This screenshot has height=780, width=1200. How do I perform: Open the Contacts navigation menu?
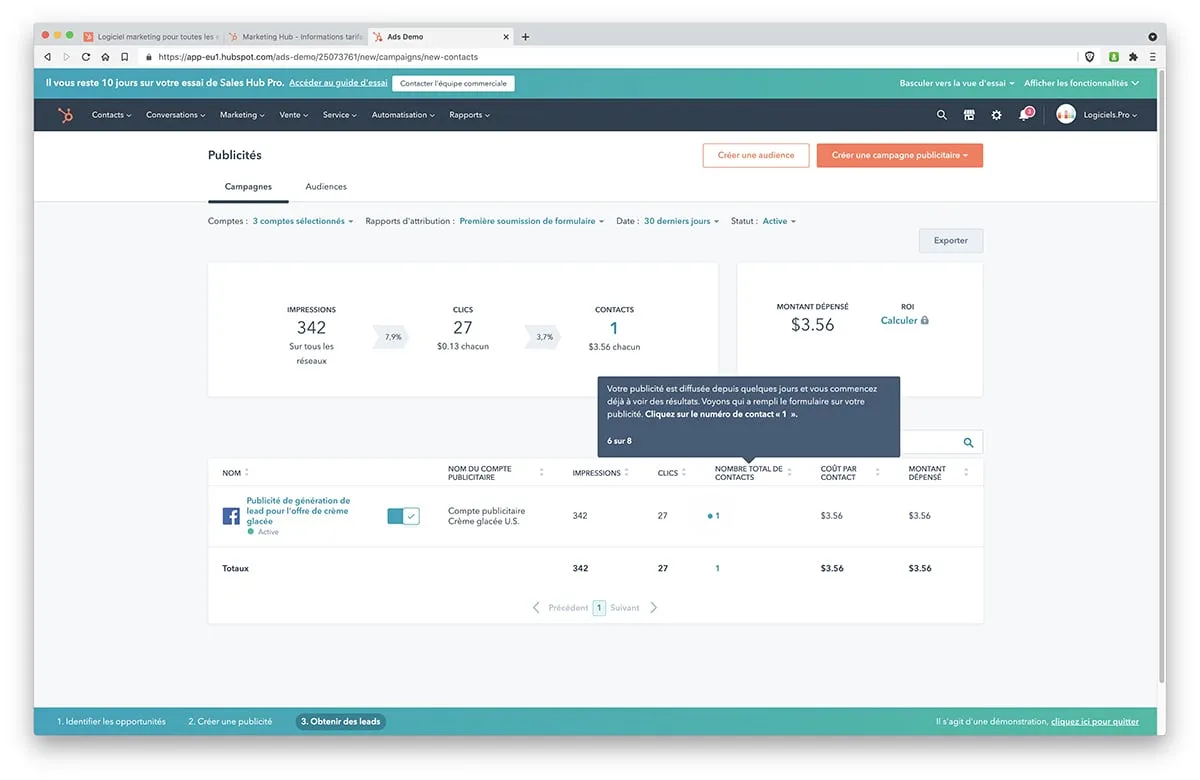(111, 115)
